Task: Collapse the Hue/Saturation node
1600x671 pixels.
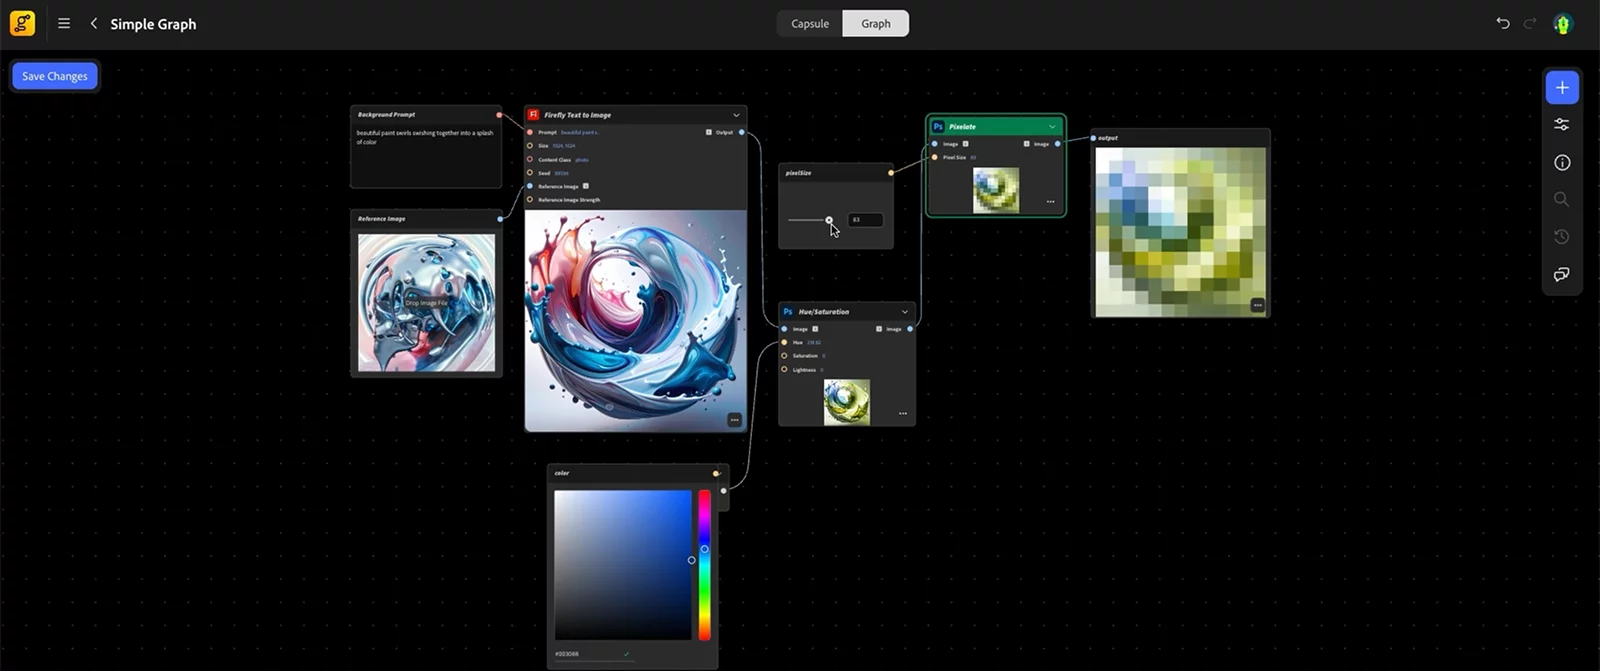Action: coord(905,312)
